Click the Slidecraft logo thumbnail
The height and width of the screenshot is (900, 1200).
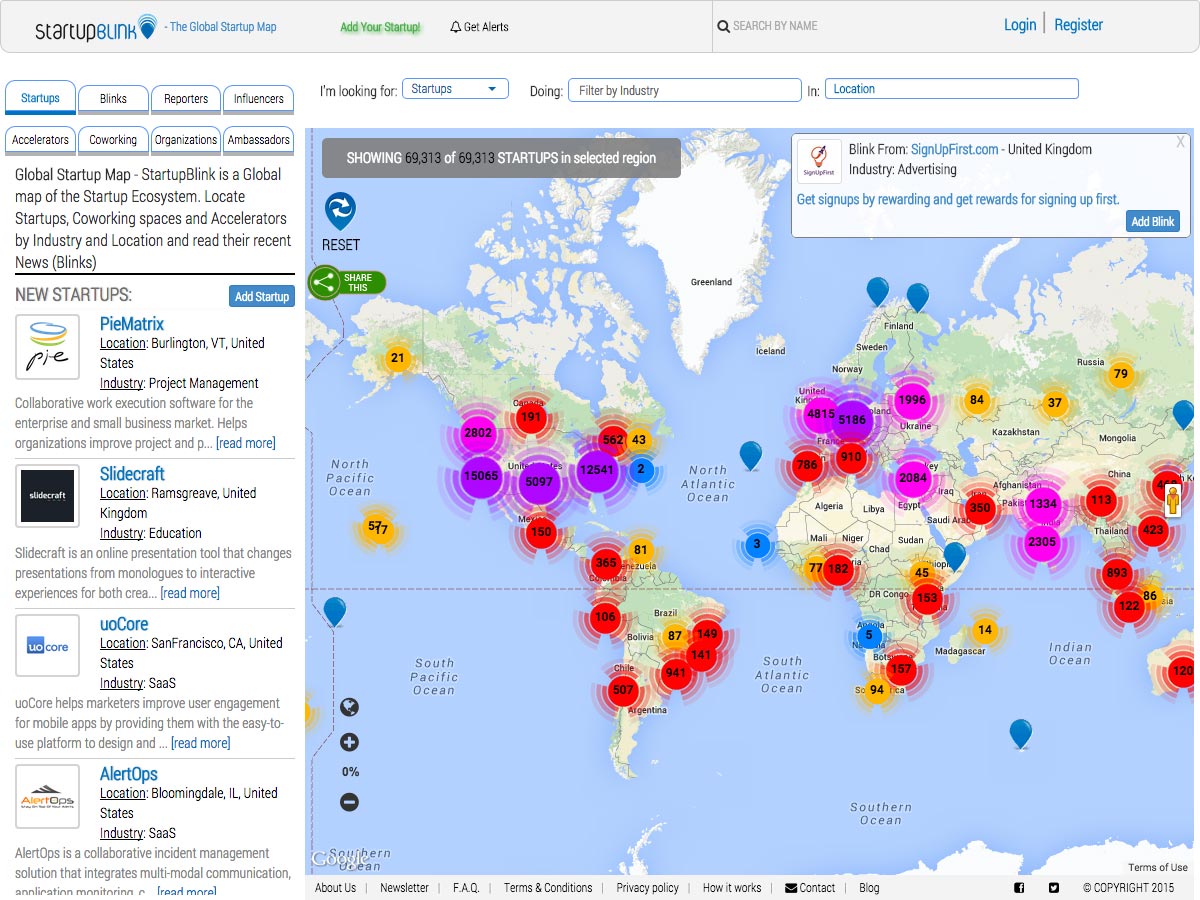click(x=47, y=496)
